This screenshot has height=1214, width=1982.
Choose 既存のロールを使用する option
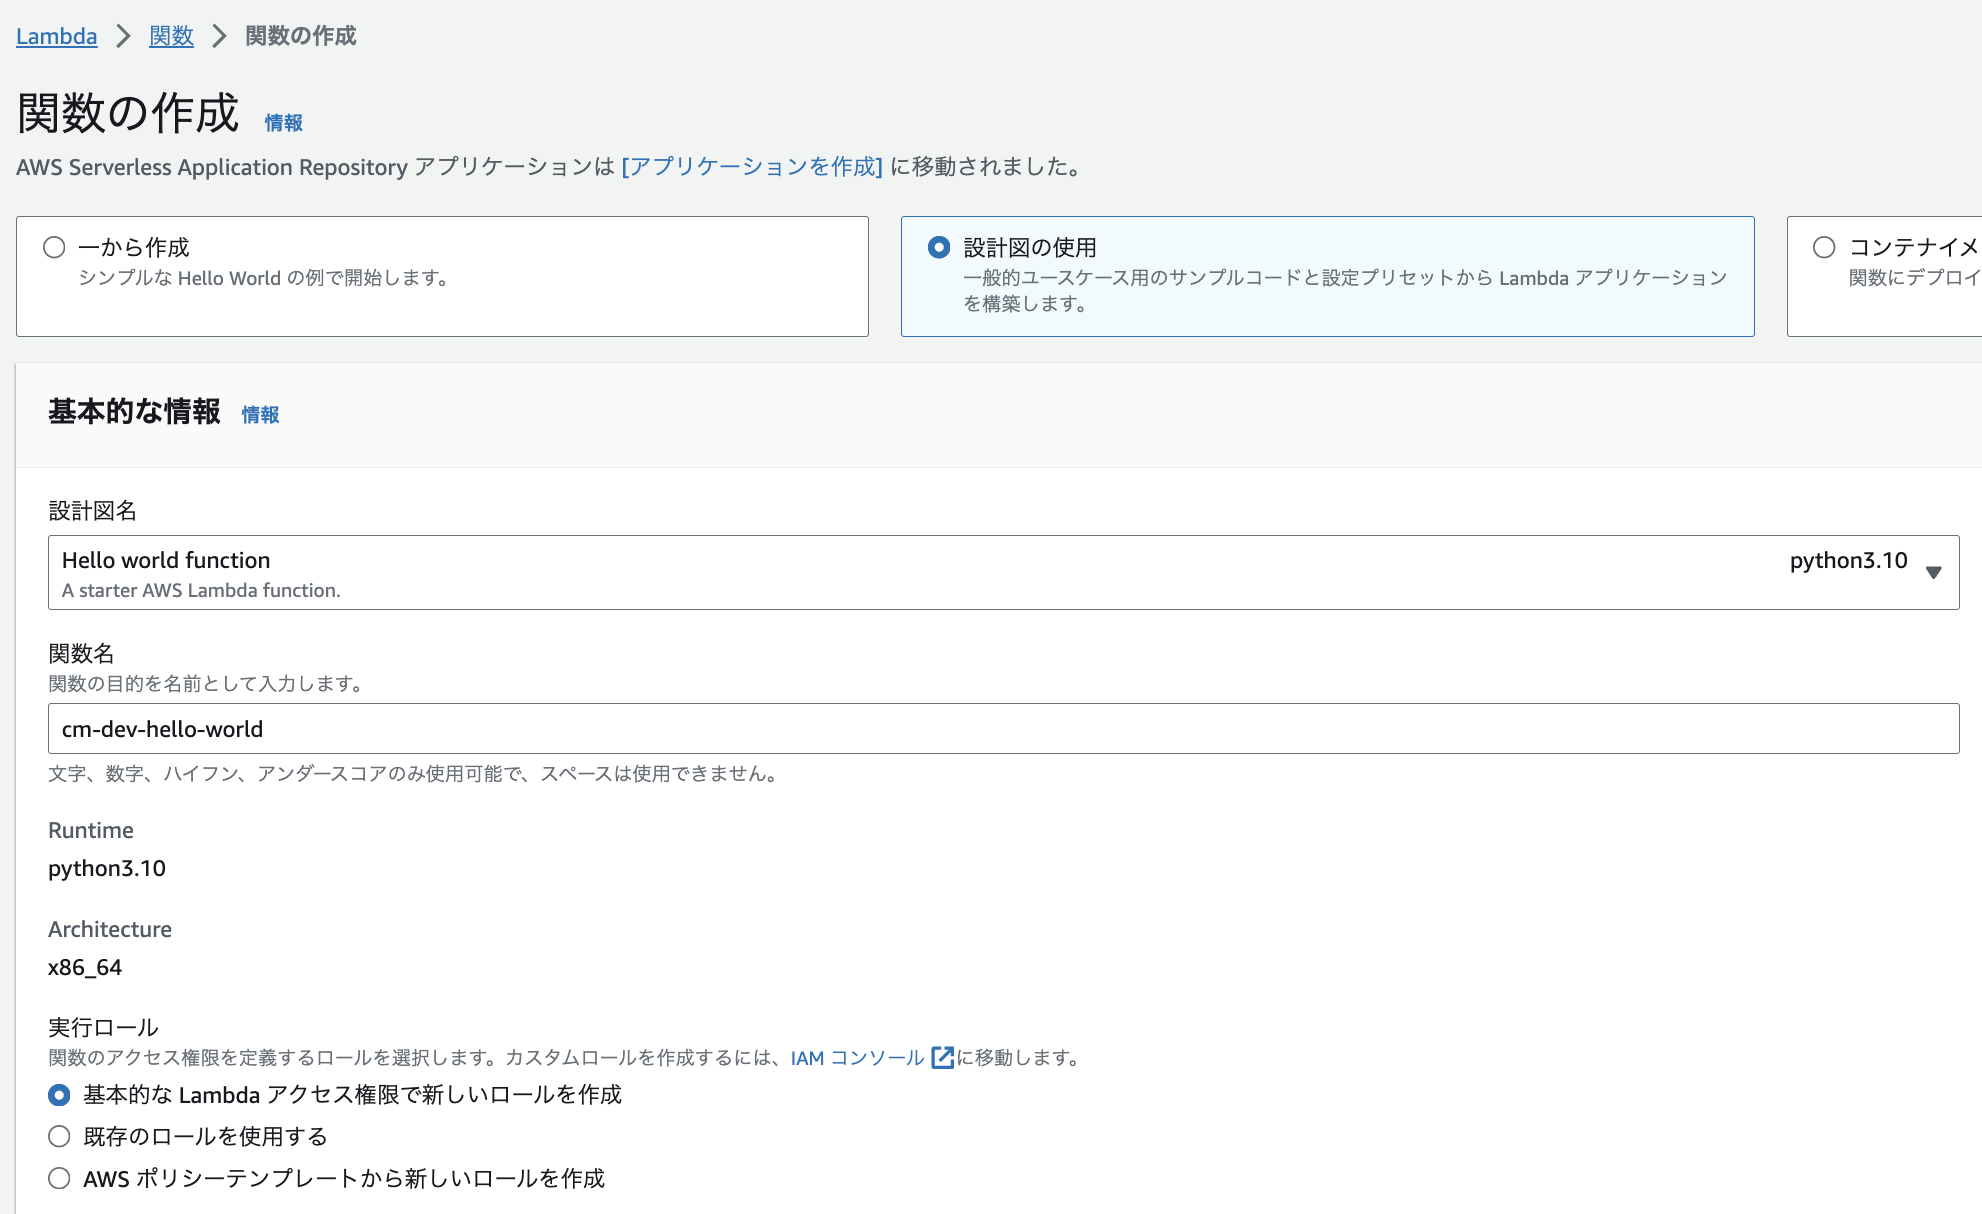coord(58,1136)
